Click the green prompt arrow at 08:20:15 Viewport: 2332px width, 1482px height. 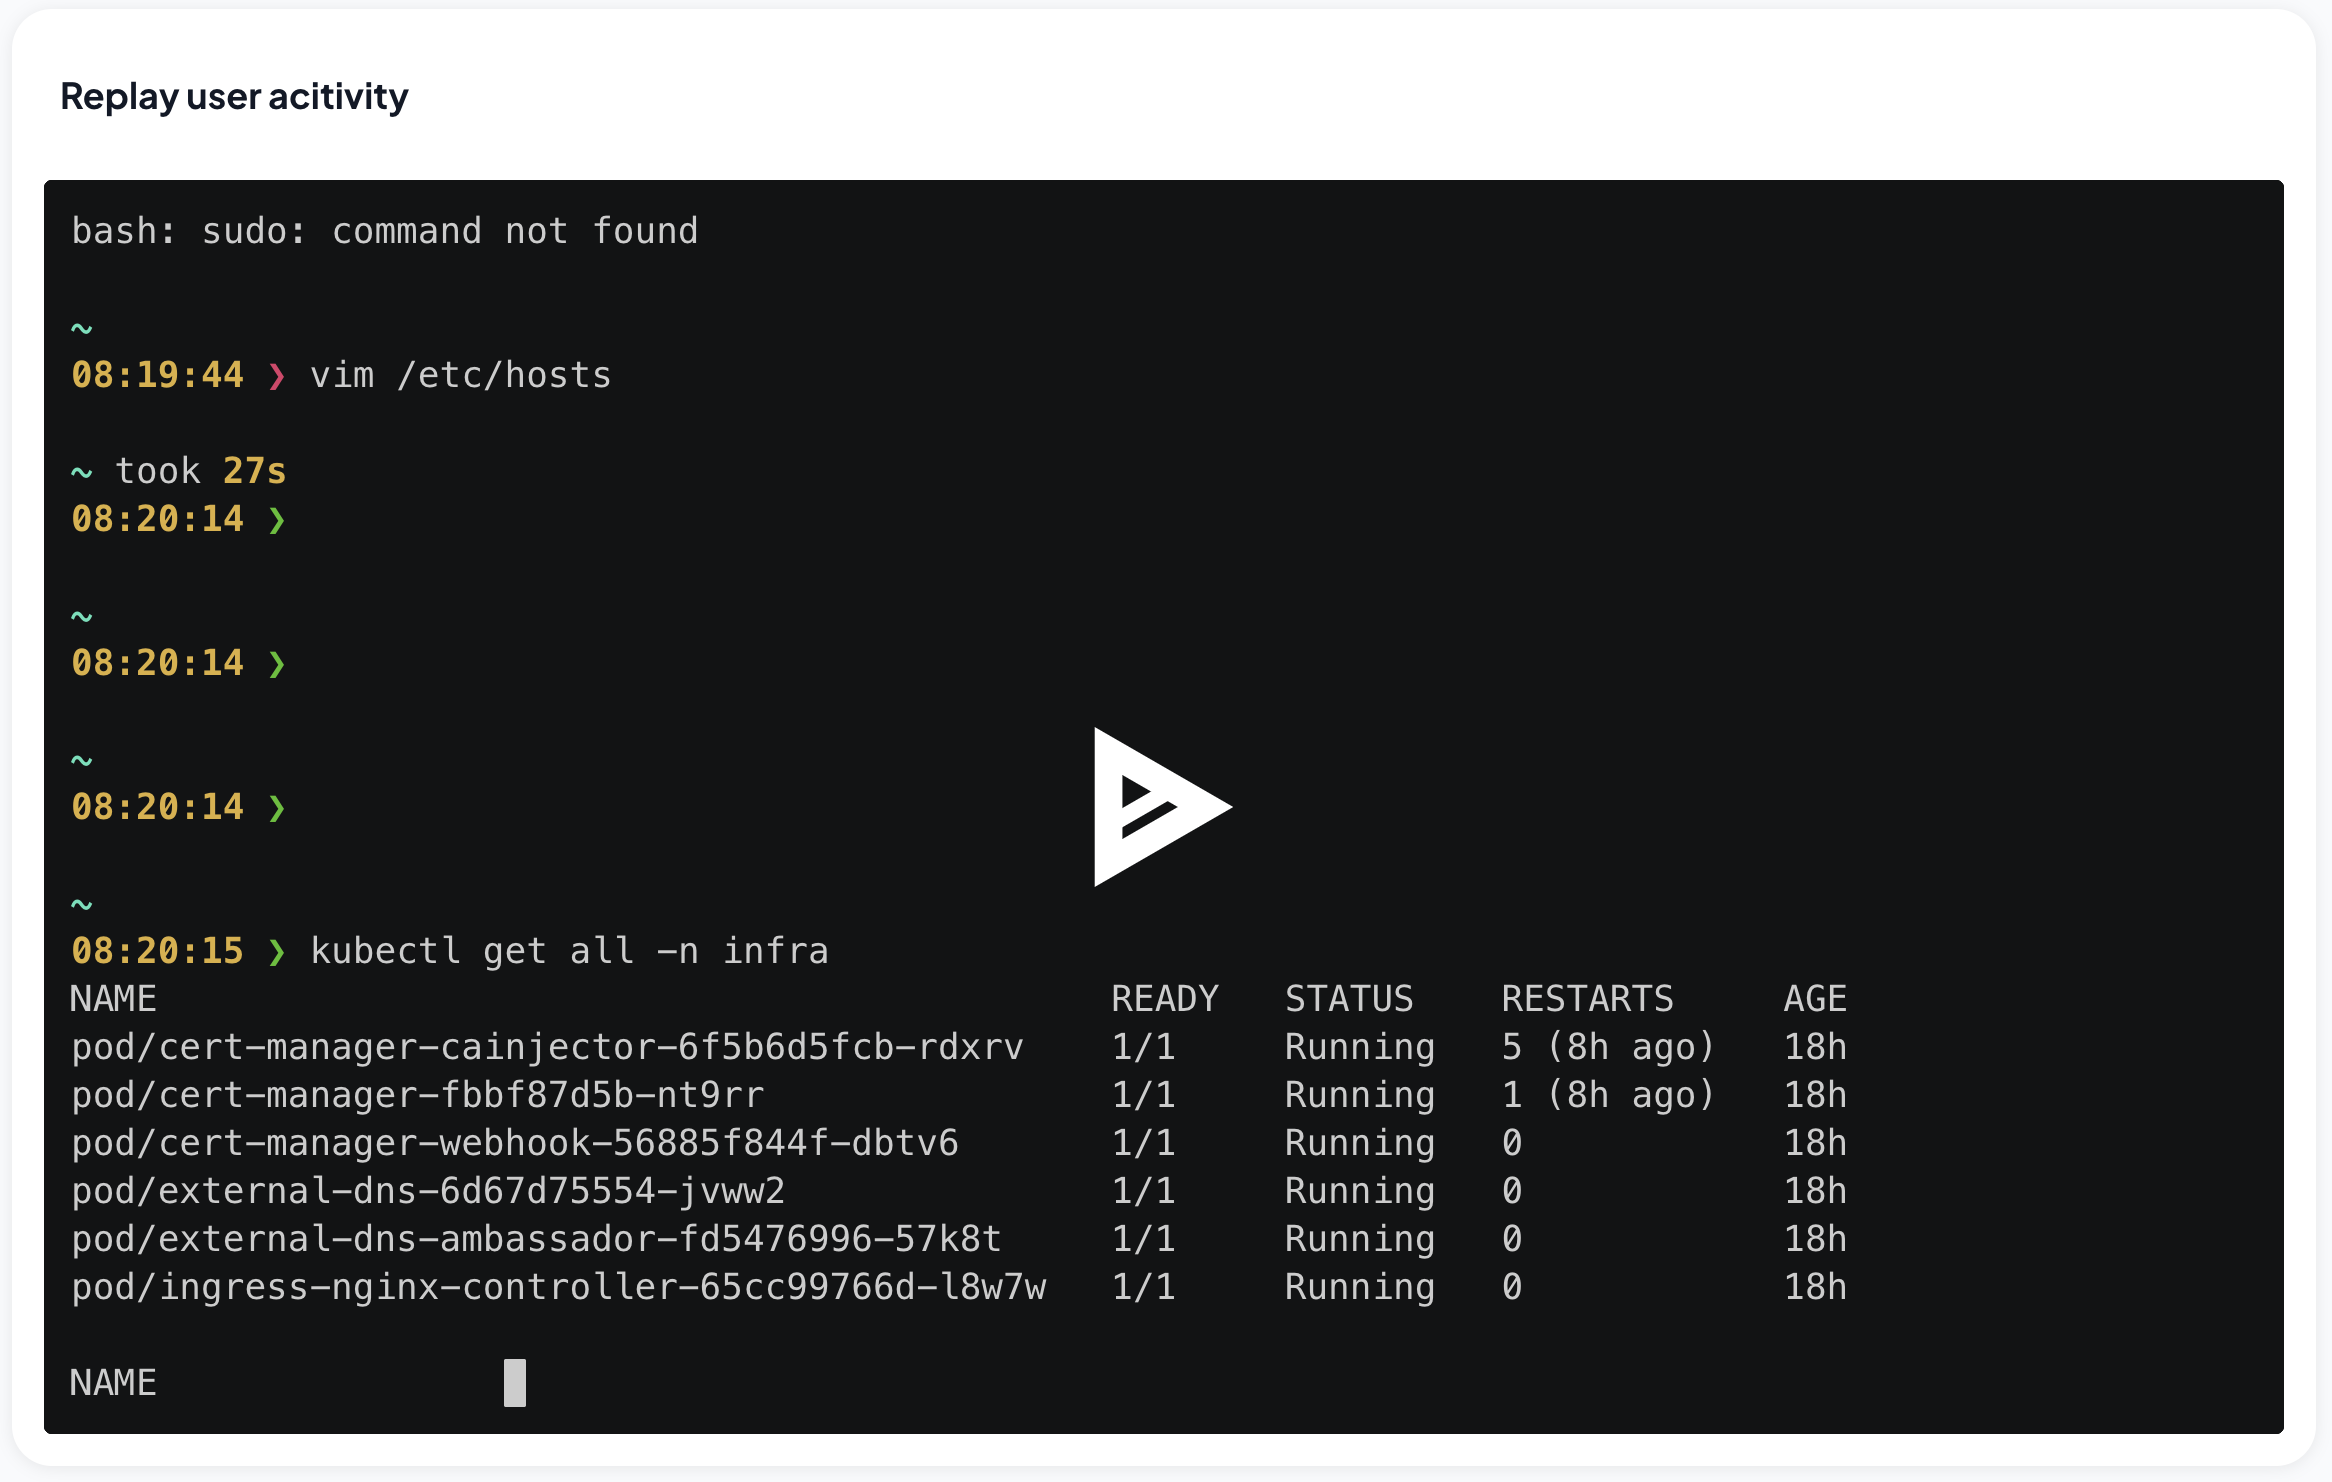(277, 951)
